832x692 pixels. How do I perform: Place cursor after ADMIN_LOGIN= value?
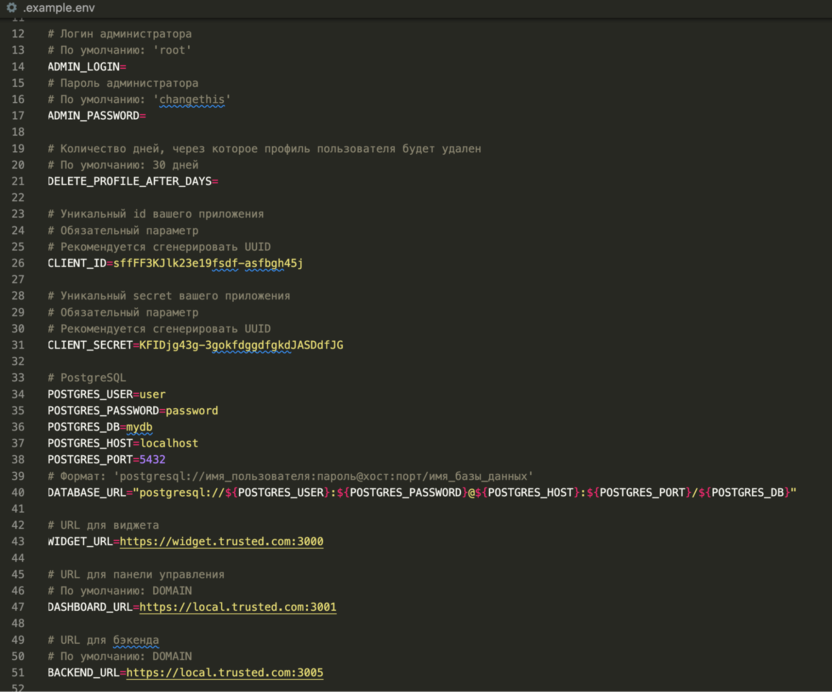point(128,66)
